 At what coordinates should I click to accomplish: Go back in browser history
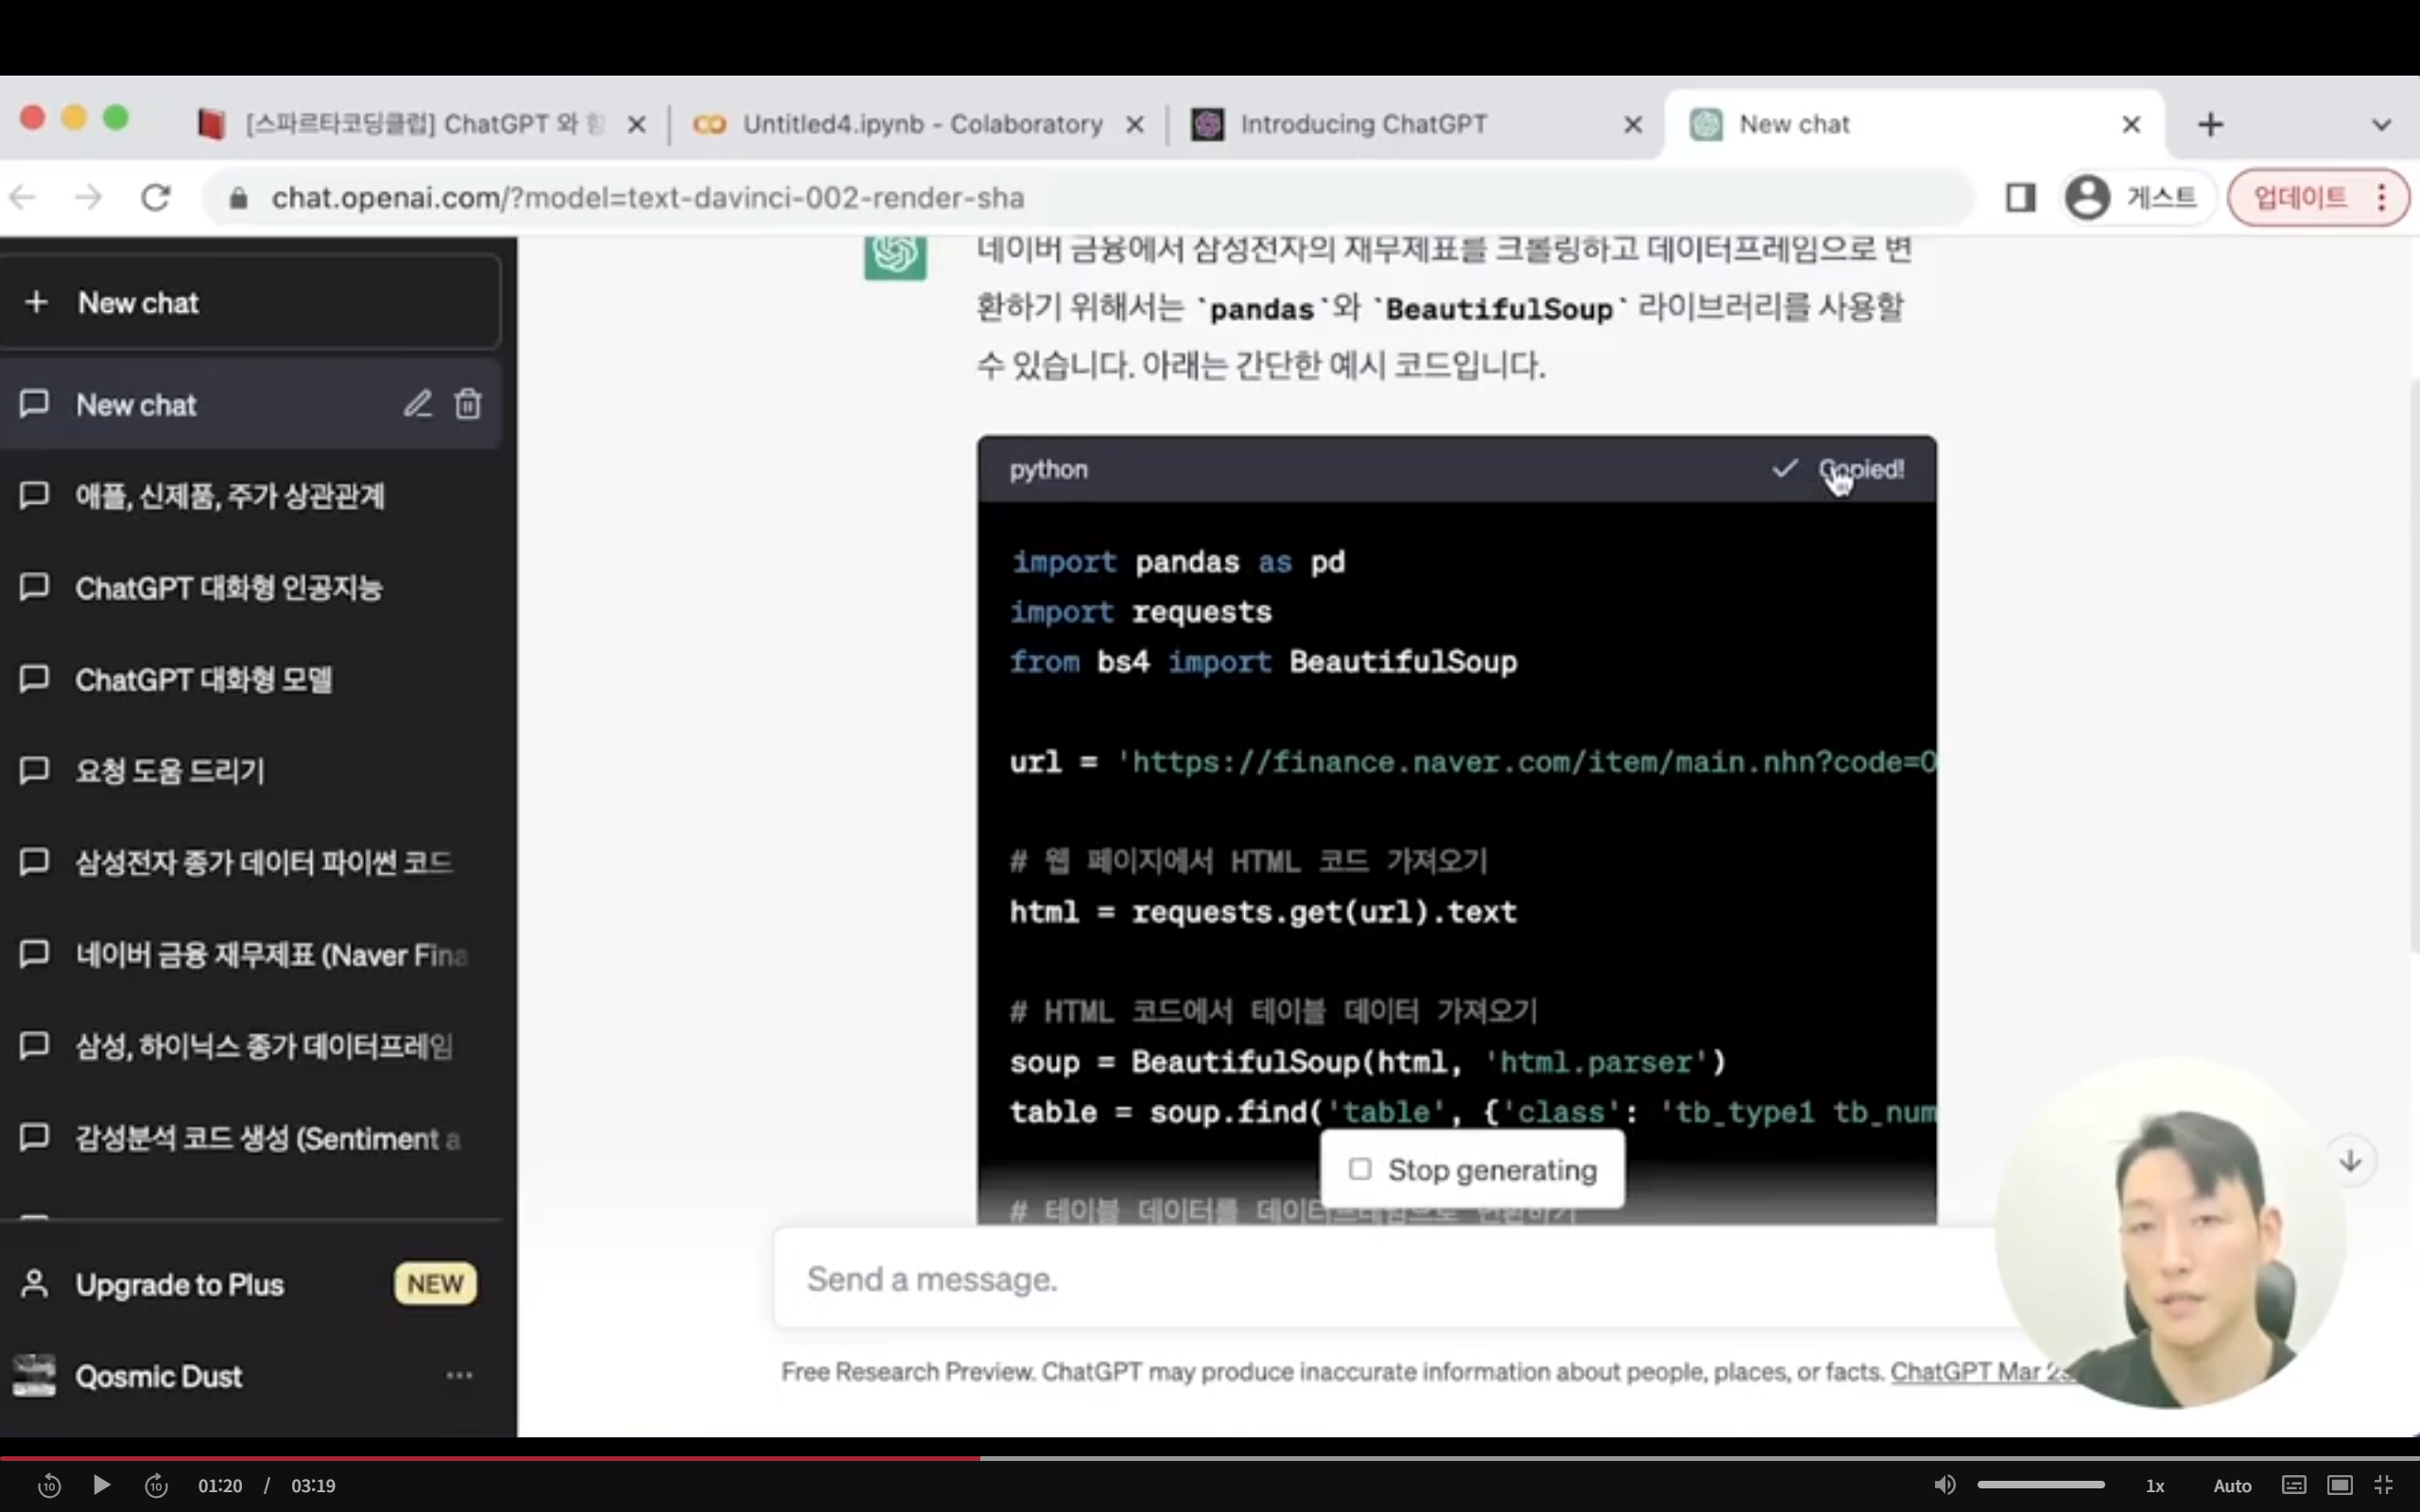point(22,198)
